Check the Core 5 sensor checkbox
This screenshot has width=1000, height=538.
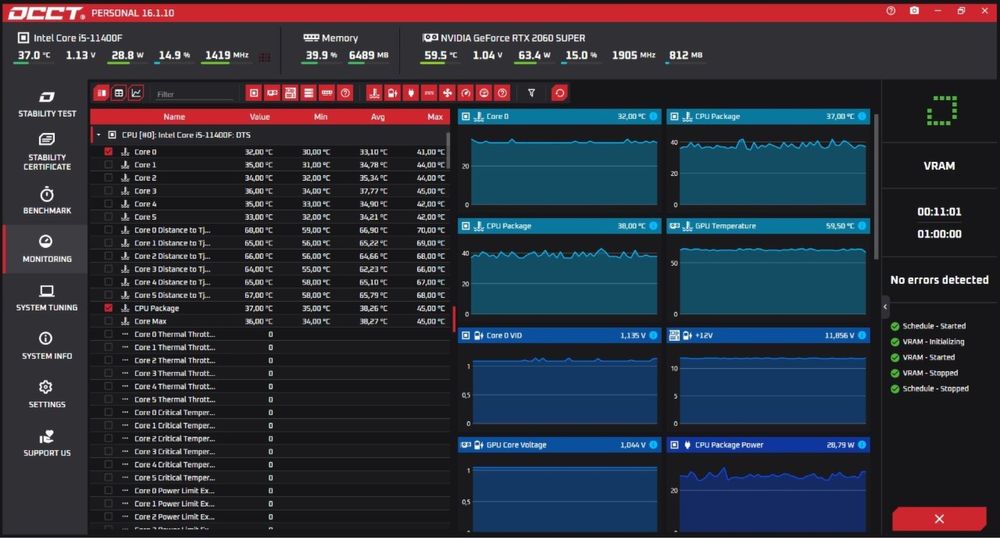click(x=108, y=217)
